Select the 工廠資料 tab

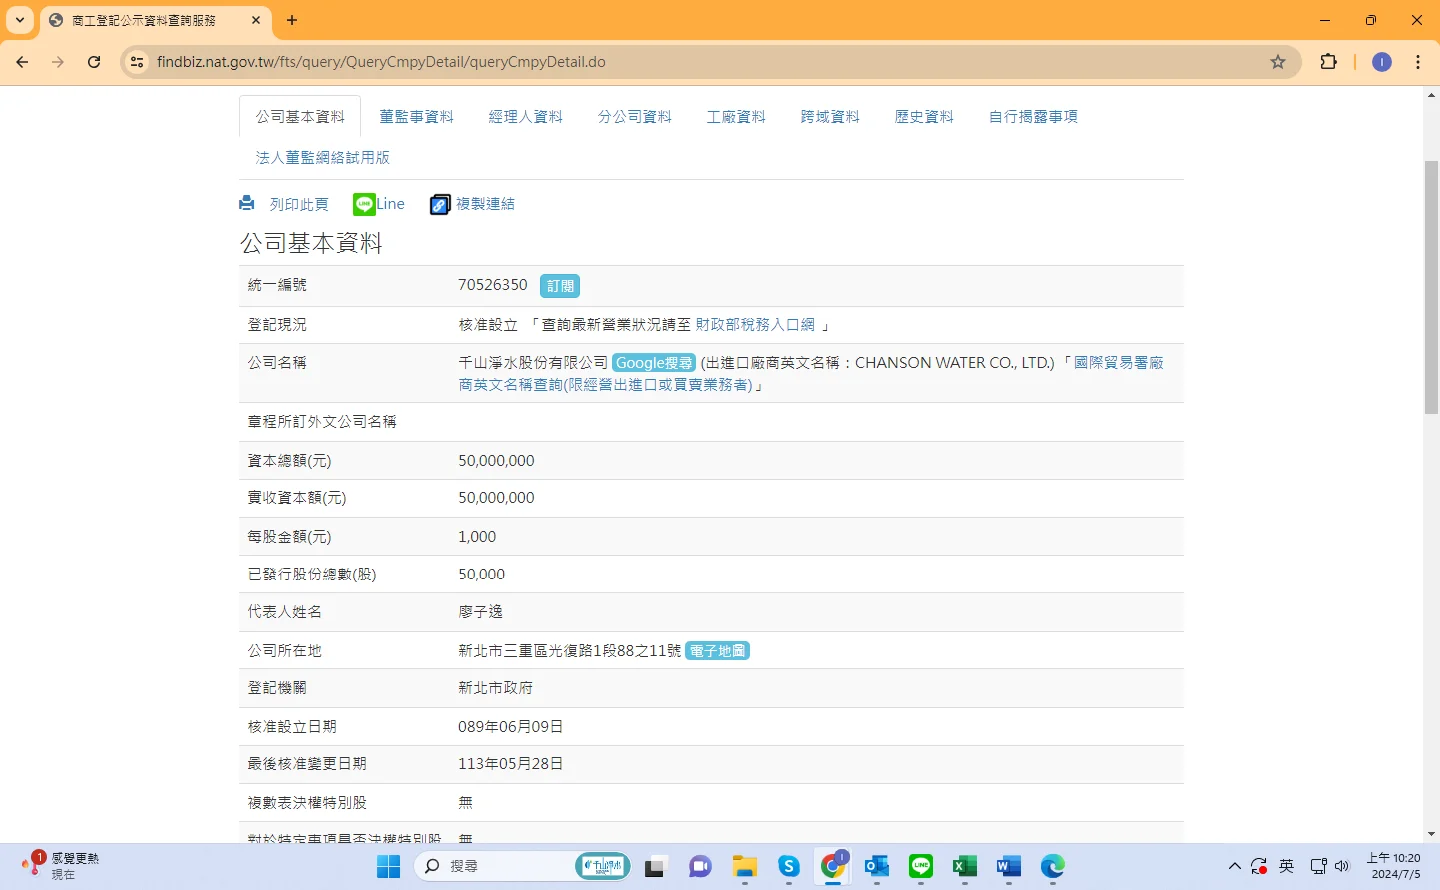(x=736, y=117)
